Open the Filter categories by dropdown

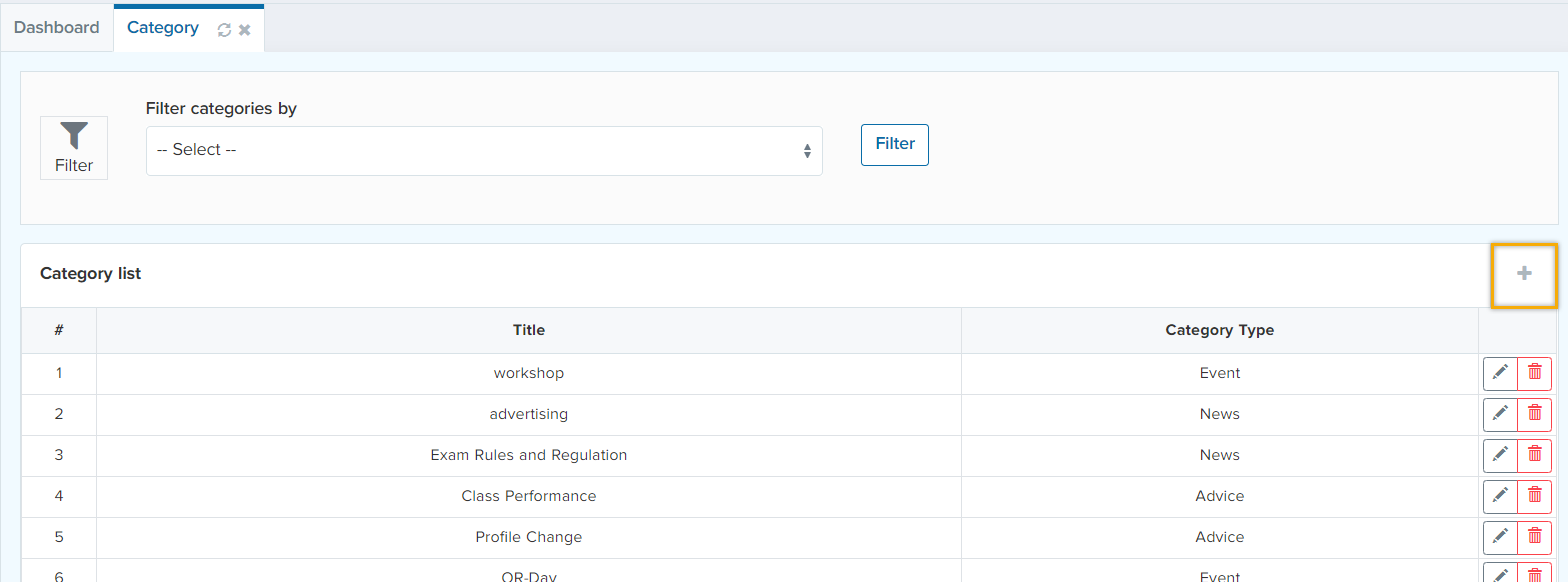pyautogui.click(x=484, y=150)
